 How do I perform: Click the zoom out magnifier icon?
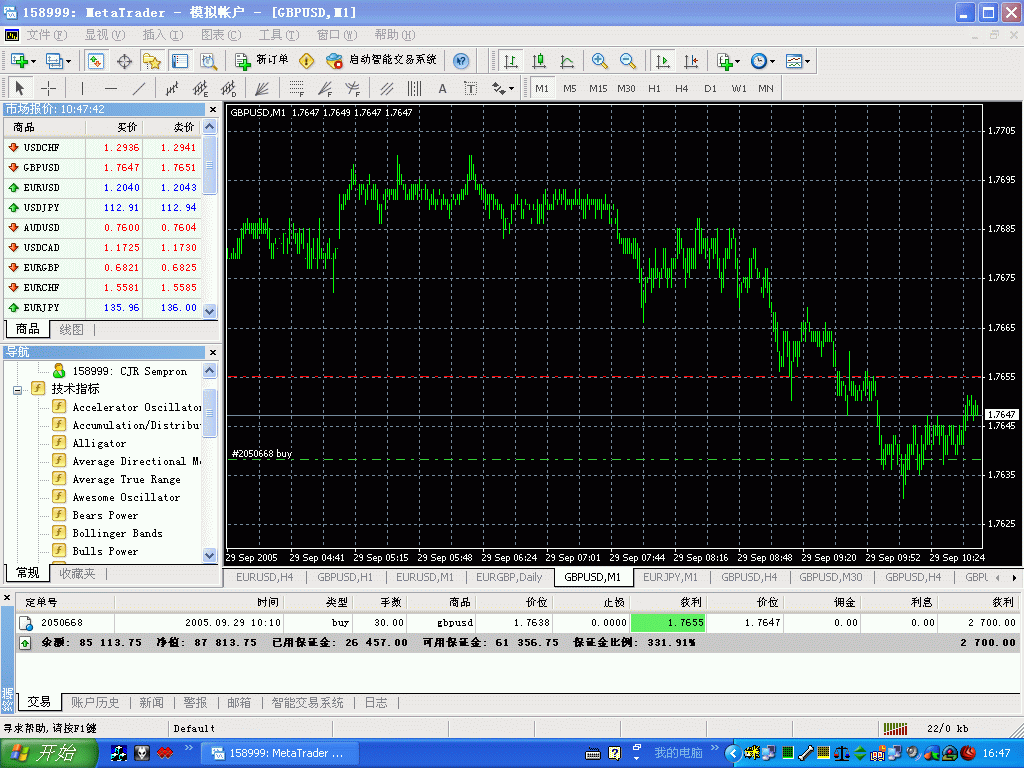pos(628,61)
